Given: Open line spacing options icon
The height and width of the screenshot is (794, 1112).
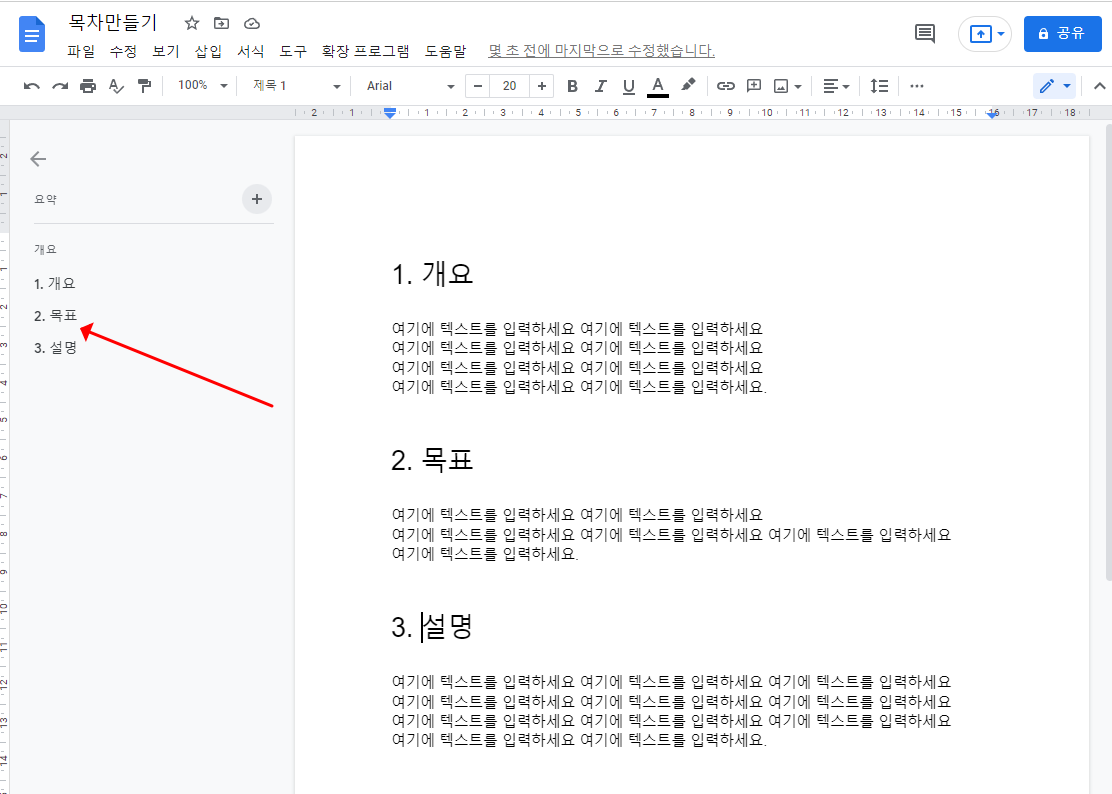Looking at the screenshot, I should pos(879,85).
